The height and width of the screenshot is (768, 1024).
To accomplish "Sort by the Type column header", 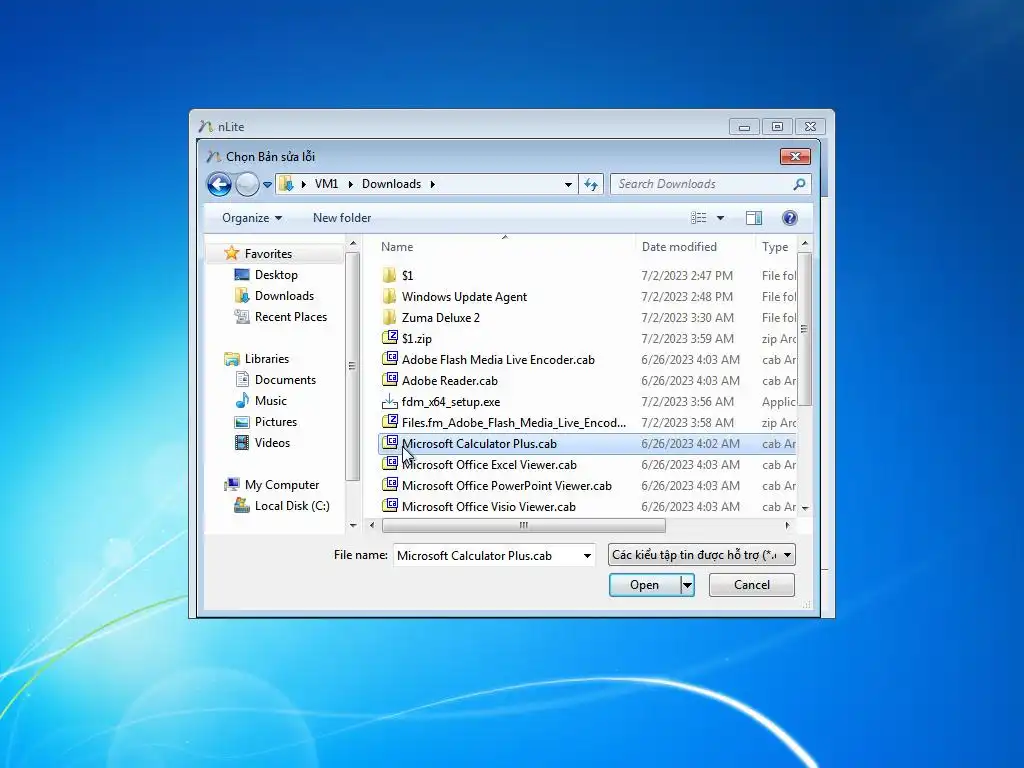I will 776,247.
